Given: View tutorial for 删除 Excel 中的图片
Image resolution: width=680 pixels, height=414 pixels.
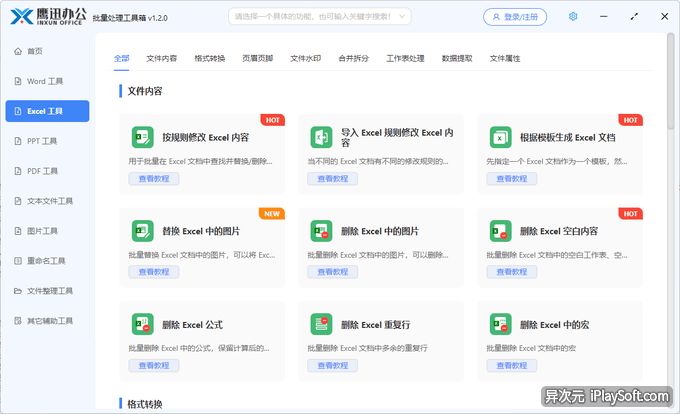Looking at the screenshot, I should (x=333, y=272).
